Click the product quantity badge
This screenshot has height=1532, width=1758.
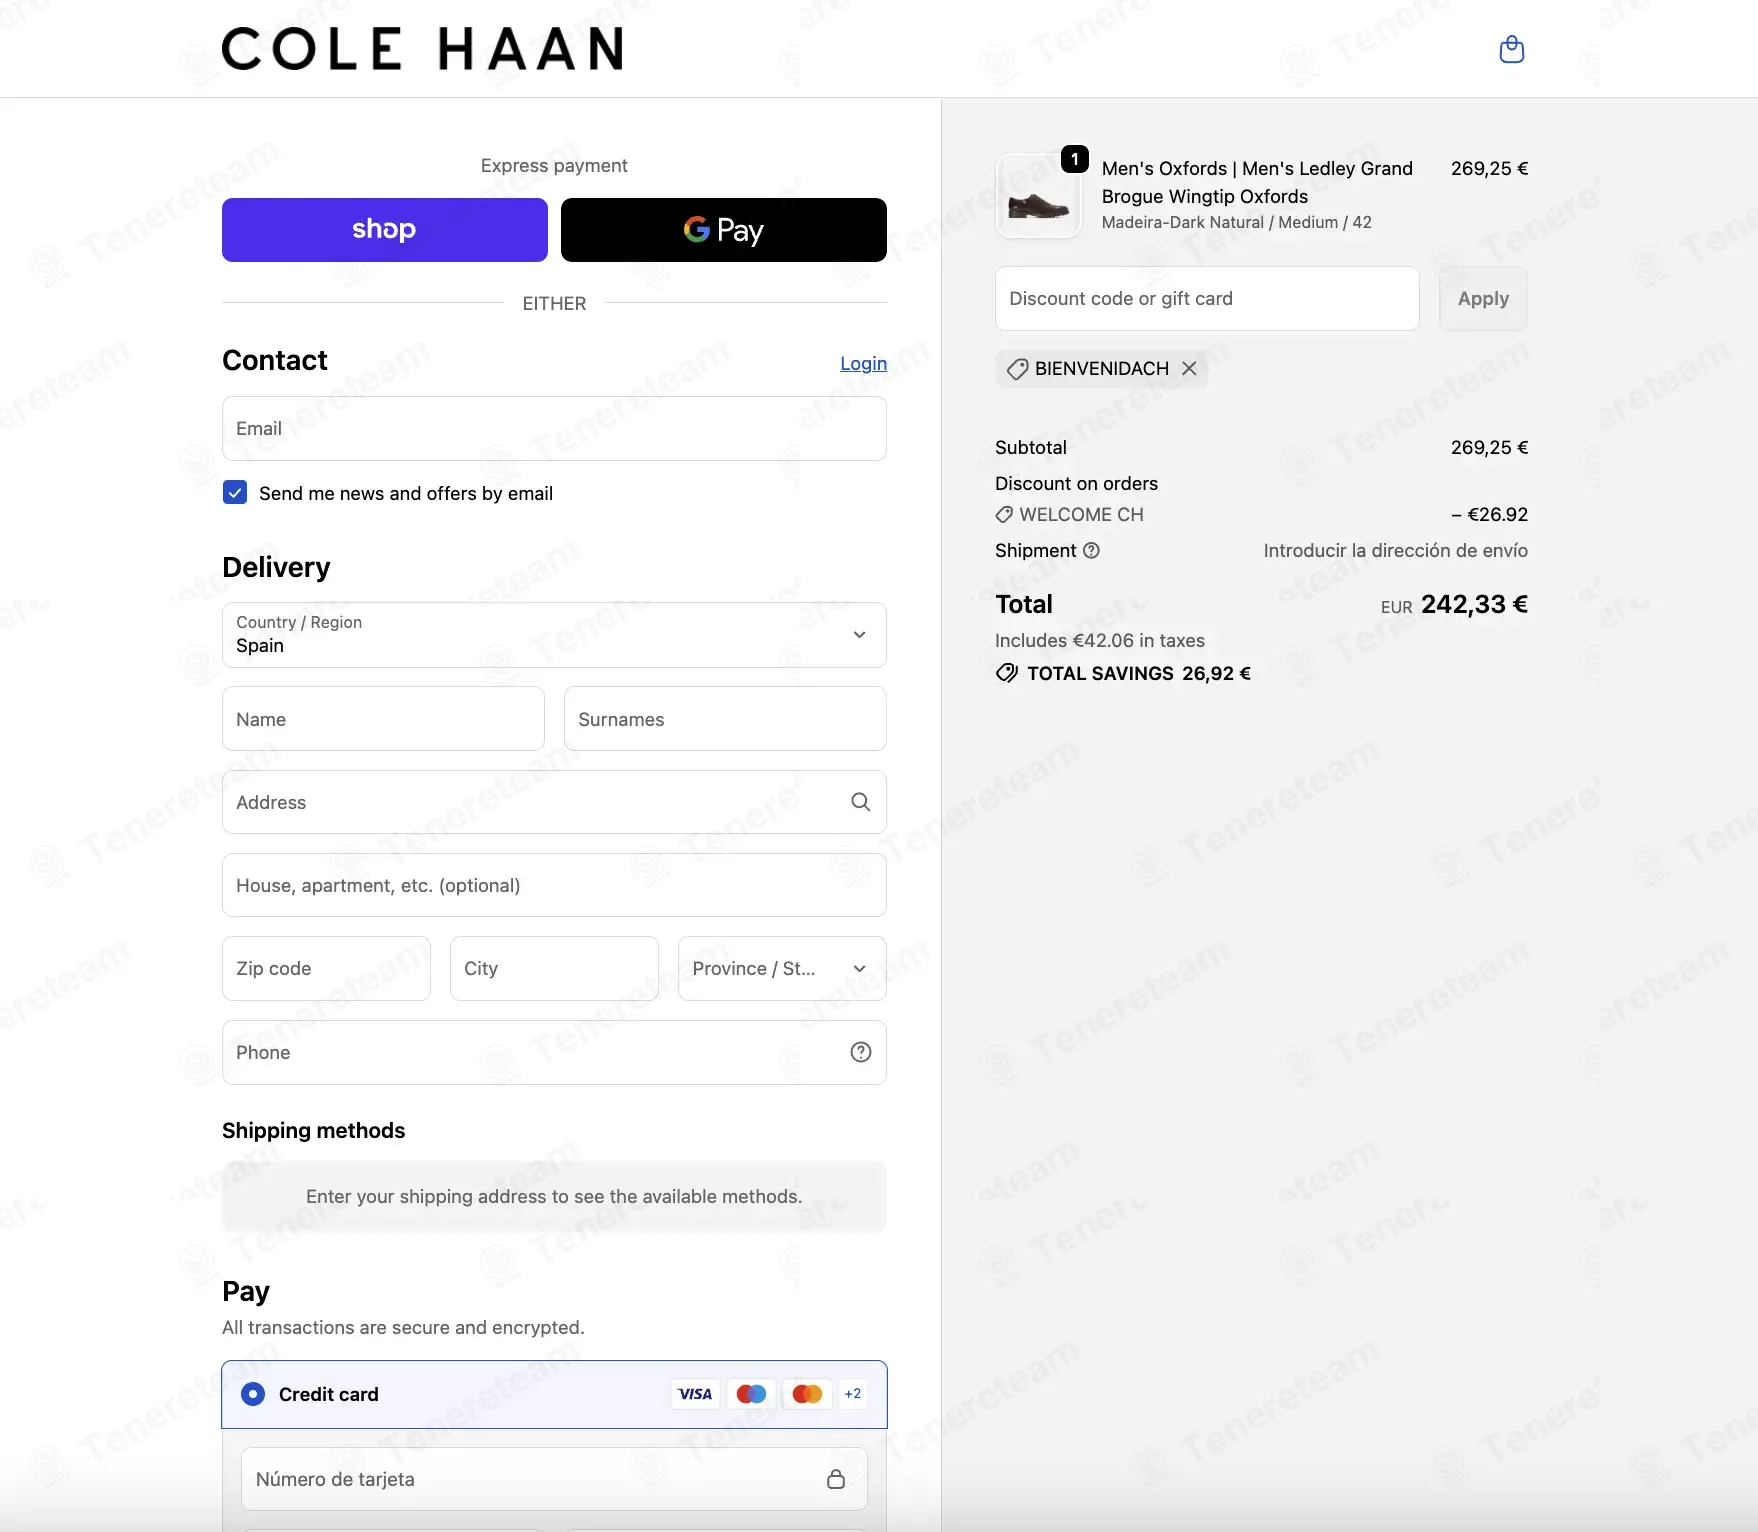(1074, 159)
